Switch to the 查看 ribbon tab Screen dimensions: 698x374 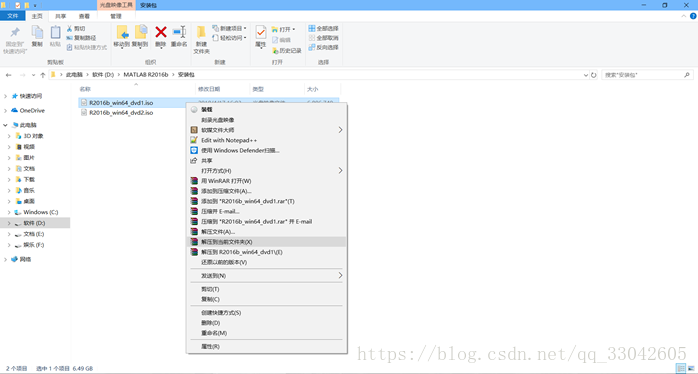84,16
